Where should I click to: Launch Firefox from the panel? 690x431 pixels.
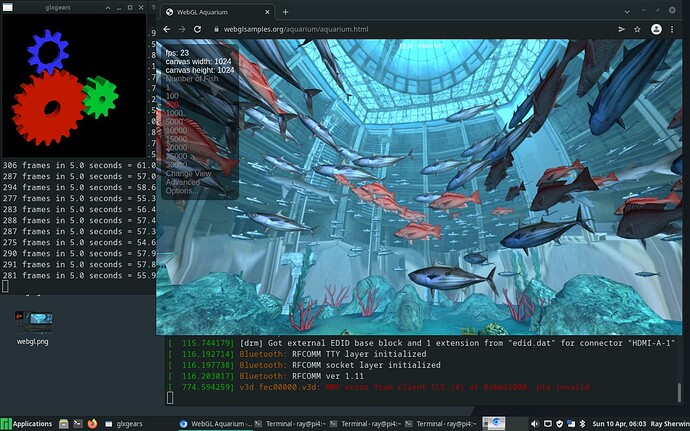pos(92,424)
